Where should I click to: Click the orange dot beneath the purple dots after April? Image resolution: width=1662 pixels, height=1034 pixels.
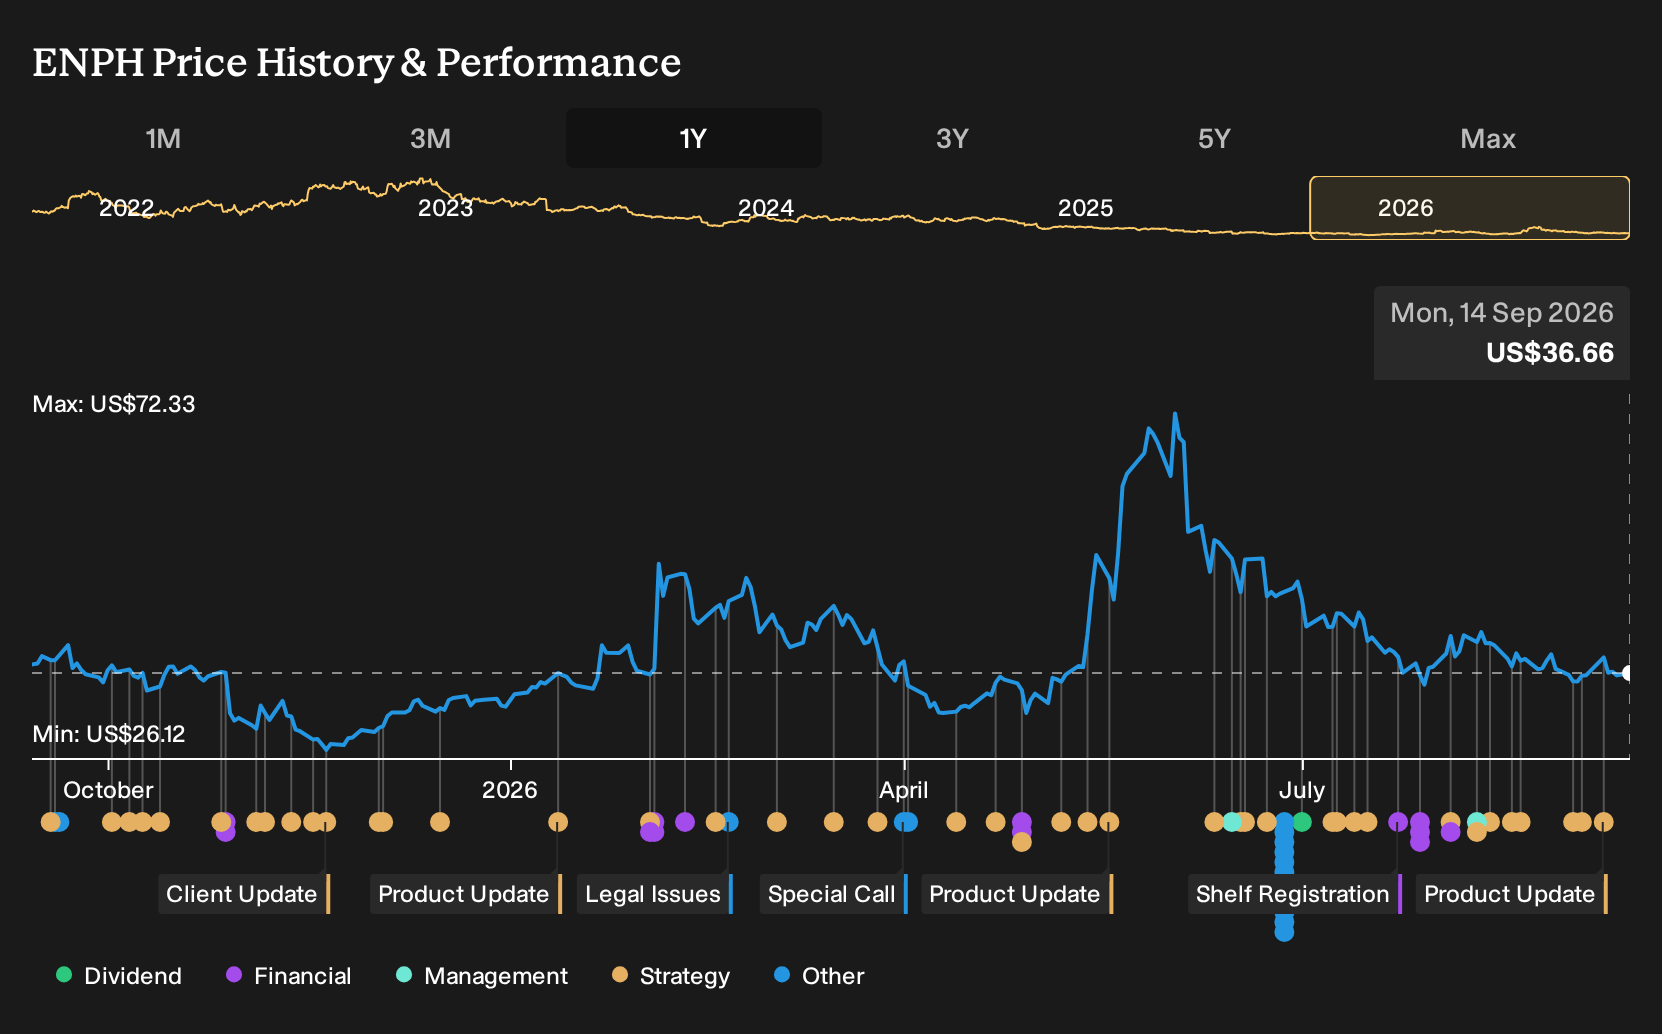pos(1021,842)
